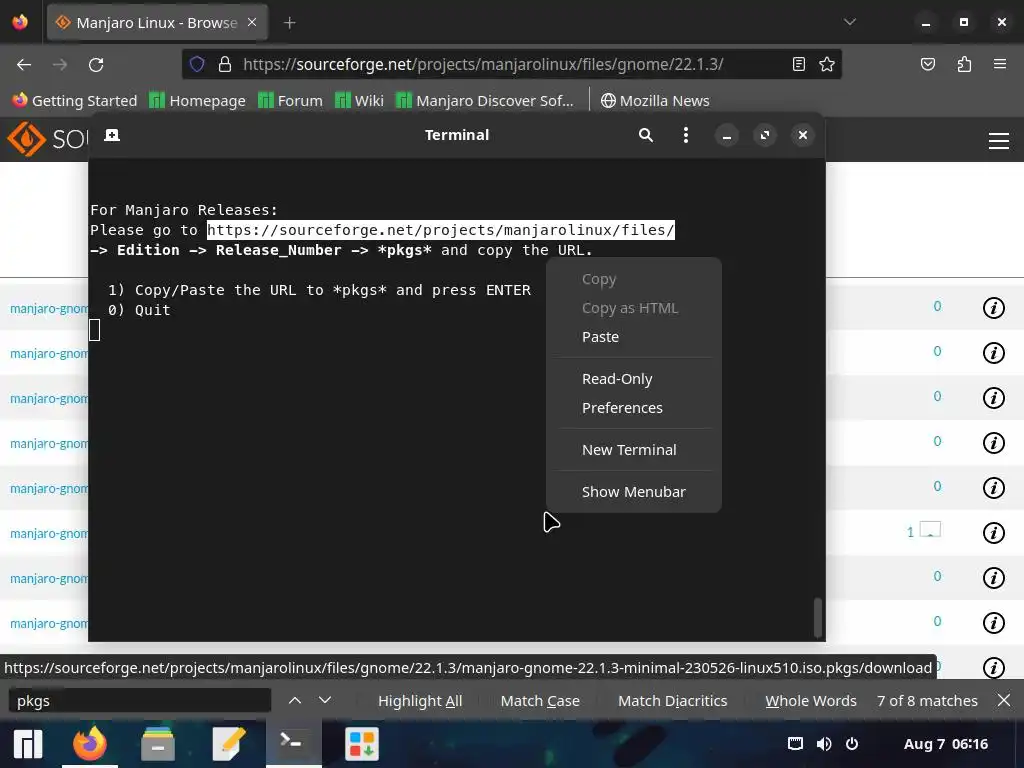1024x768 pixels.
Task: Open file manager from taskbar
Action: tap(158, 744)
